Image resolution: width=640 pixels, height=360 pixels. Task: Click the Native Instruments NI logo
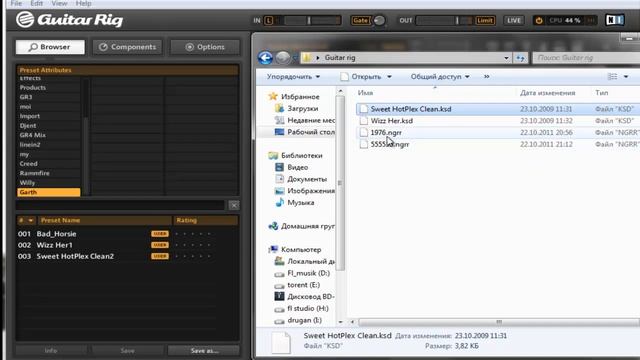pos(615,20)
